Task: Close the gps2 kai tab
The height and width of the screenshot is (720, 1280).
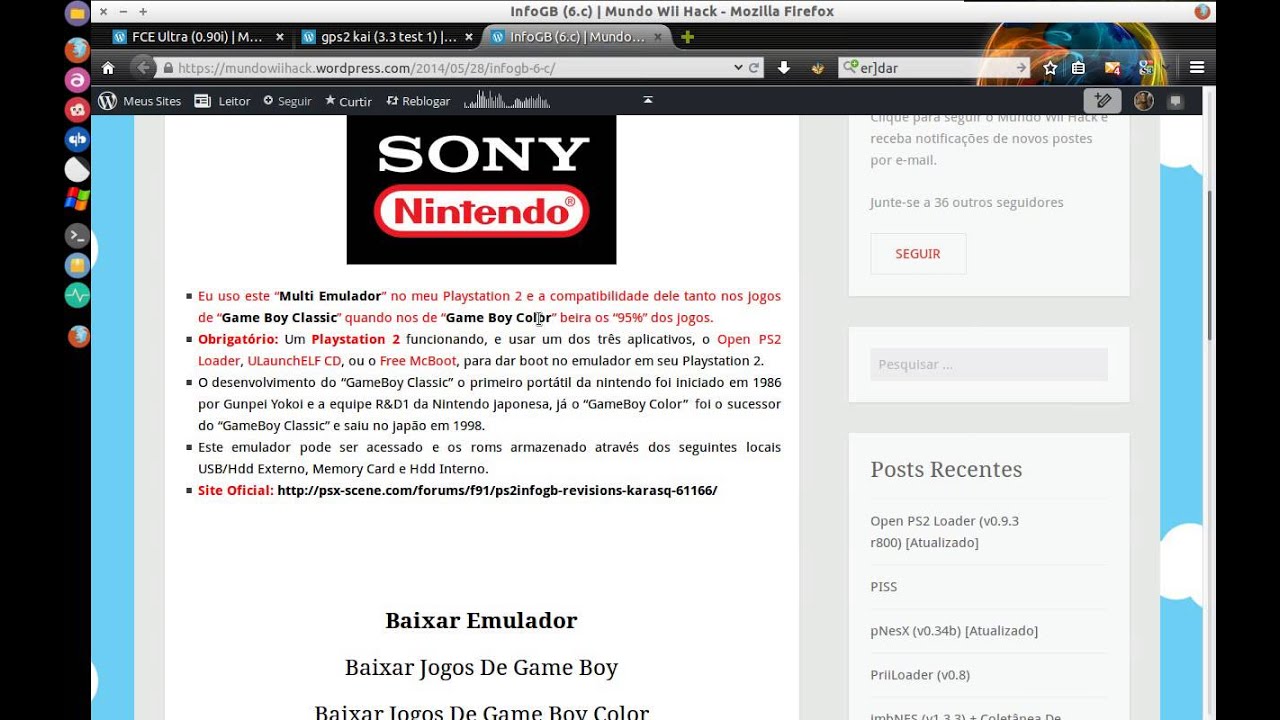Action: tap(468, 37)
